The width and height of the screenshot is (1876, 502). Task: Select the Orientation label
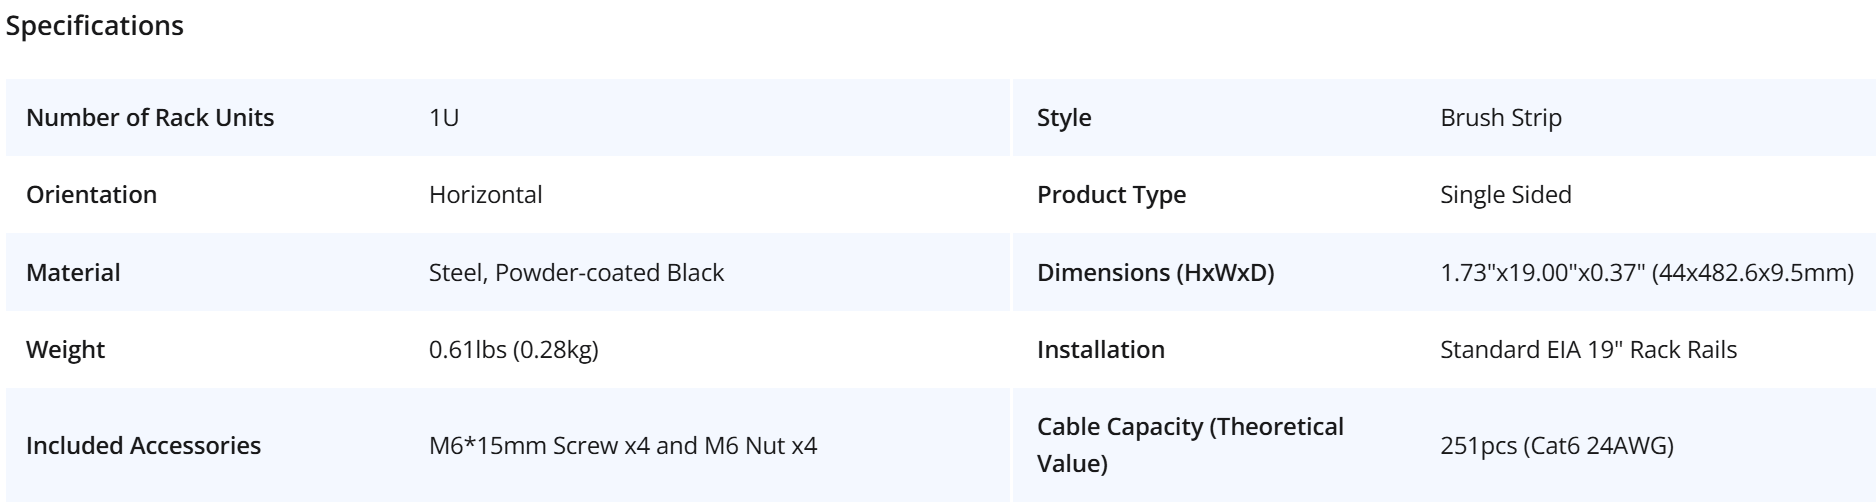91,194
